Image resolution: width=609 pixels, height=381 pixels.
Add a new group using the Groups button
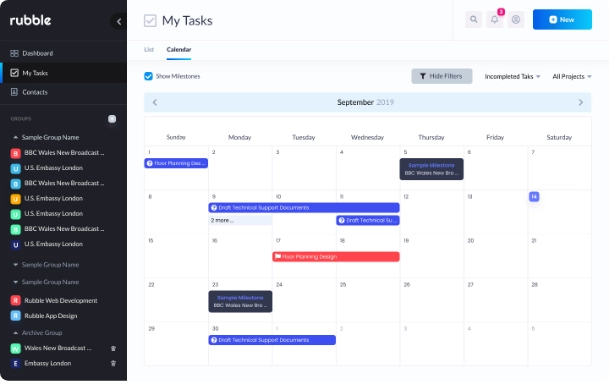click(x=112, y=119)
